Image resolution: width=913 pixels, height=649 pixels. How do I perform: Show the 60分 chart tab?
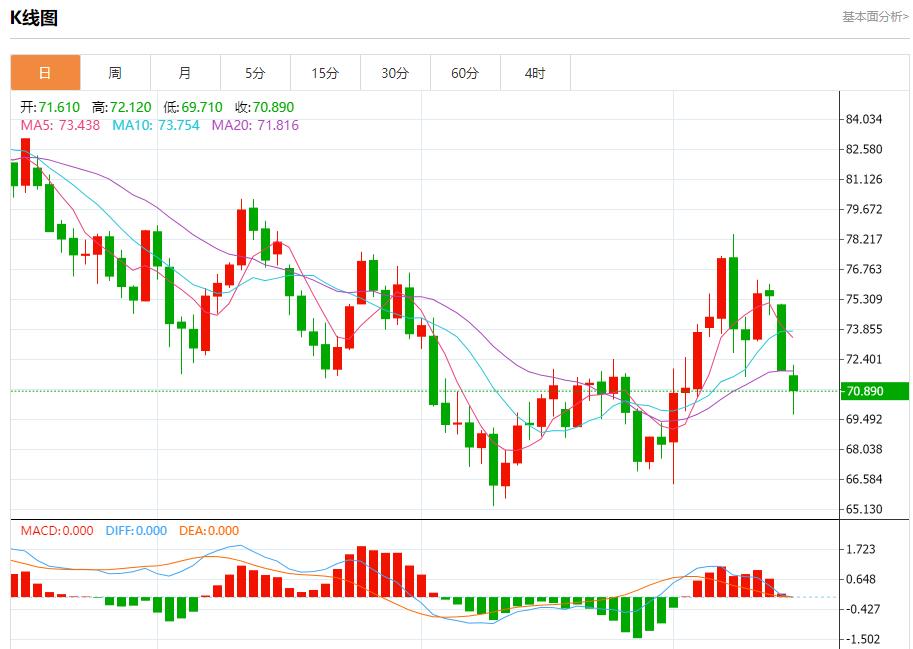coord(465,73)
